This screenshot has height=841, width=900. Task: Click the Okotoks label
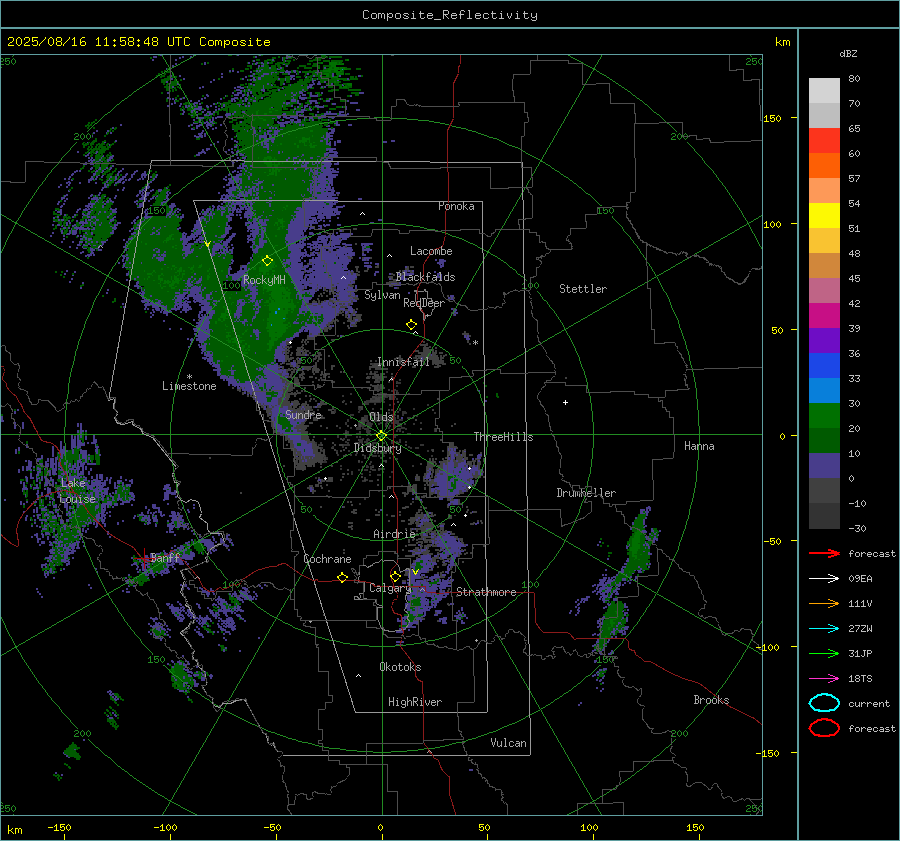click(400, 667)
